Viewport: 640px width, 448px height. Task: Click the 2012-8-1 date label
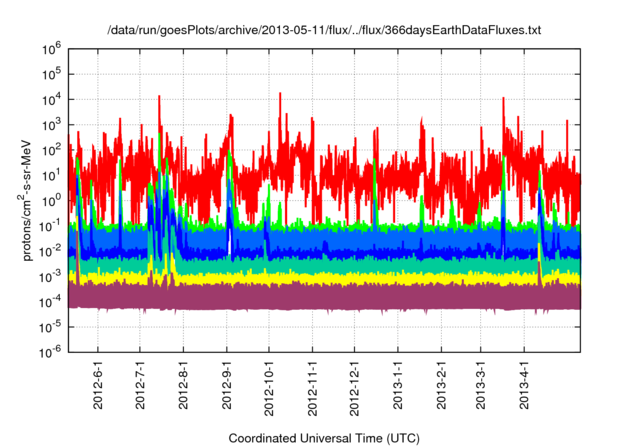tap(183, 385)
